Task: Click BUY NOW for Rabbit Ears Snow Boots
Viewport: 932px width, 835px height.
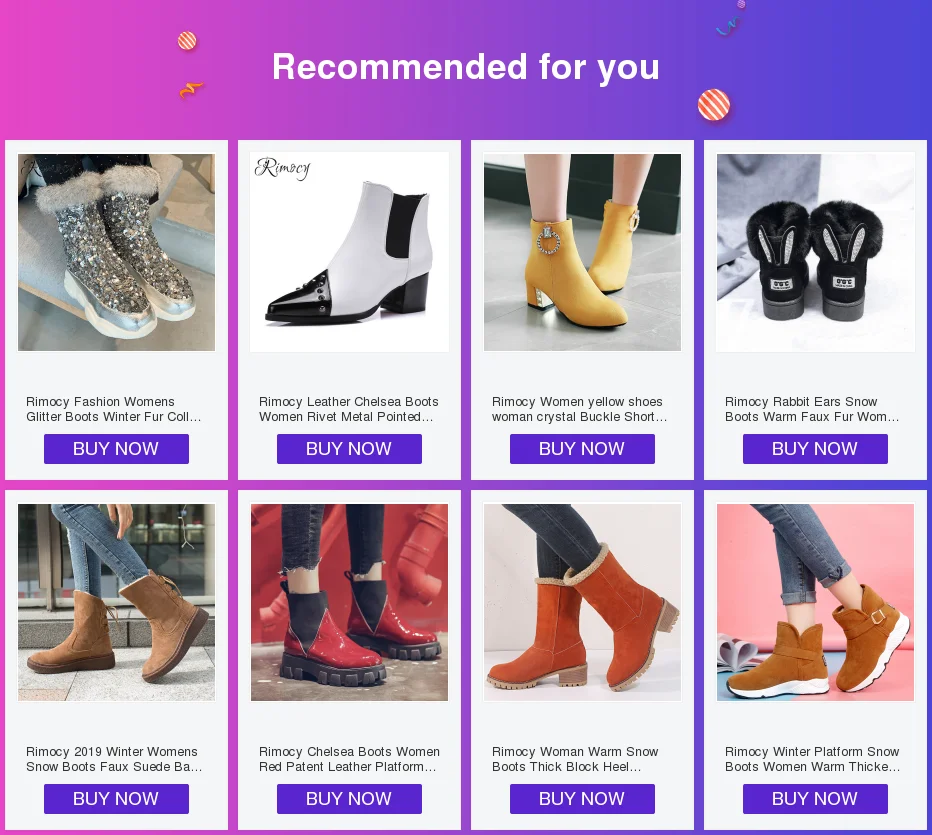Action: [x=816, y=449]
